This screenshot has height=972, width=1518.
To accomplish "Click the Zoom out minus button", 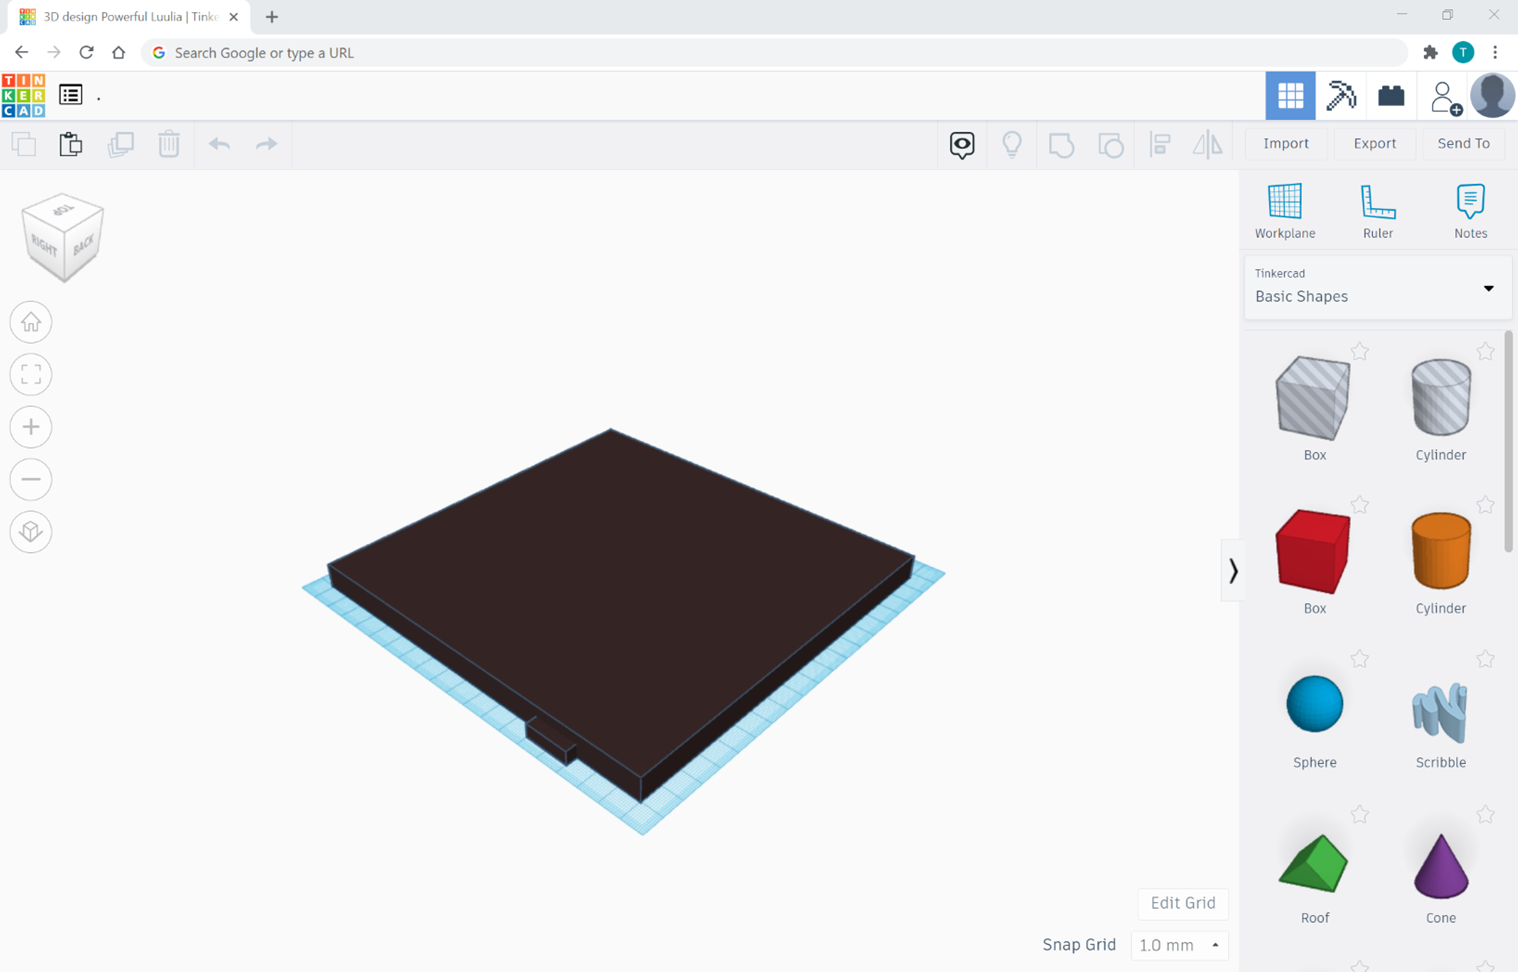I will click(31, 479).
